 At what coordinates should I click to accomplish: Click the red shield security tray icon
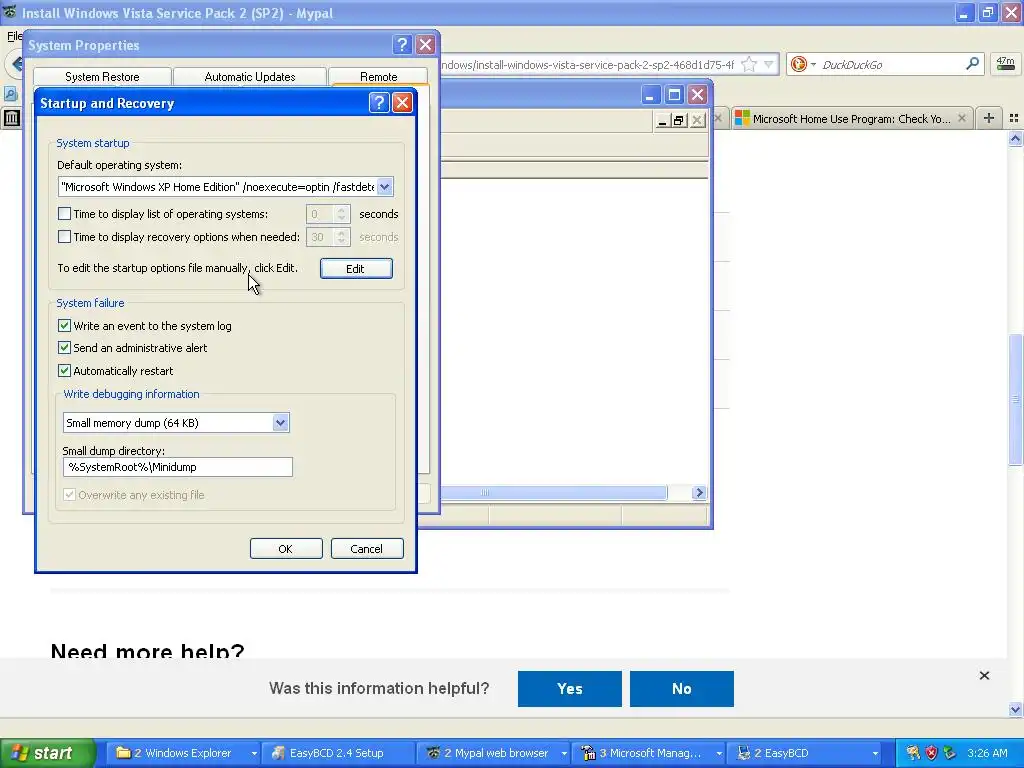pos(931,753)
